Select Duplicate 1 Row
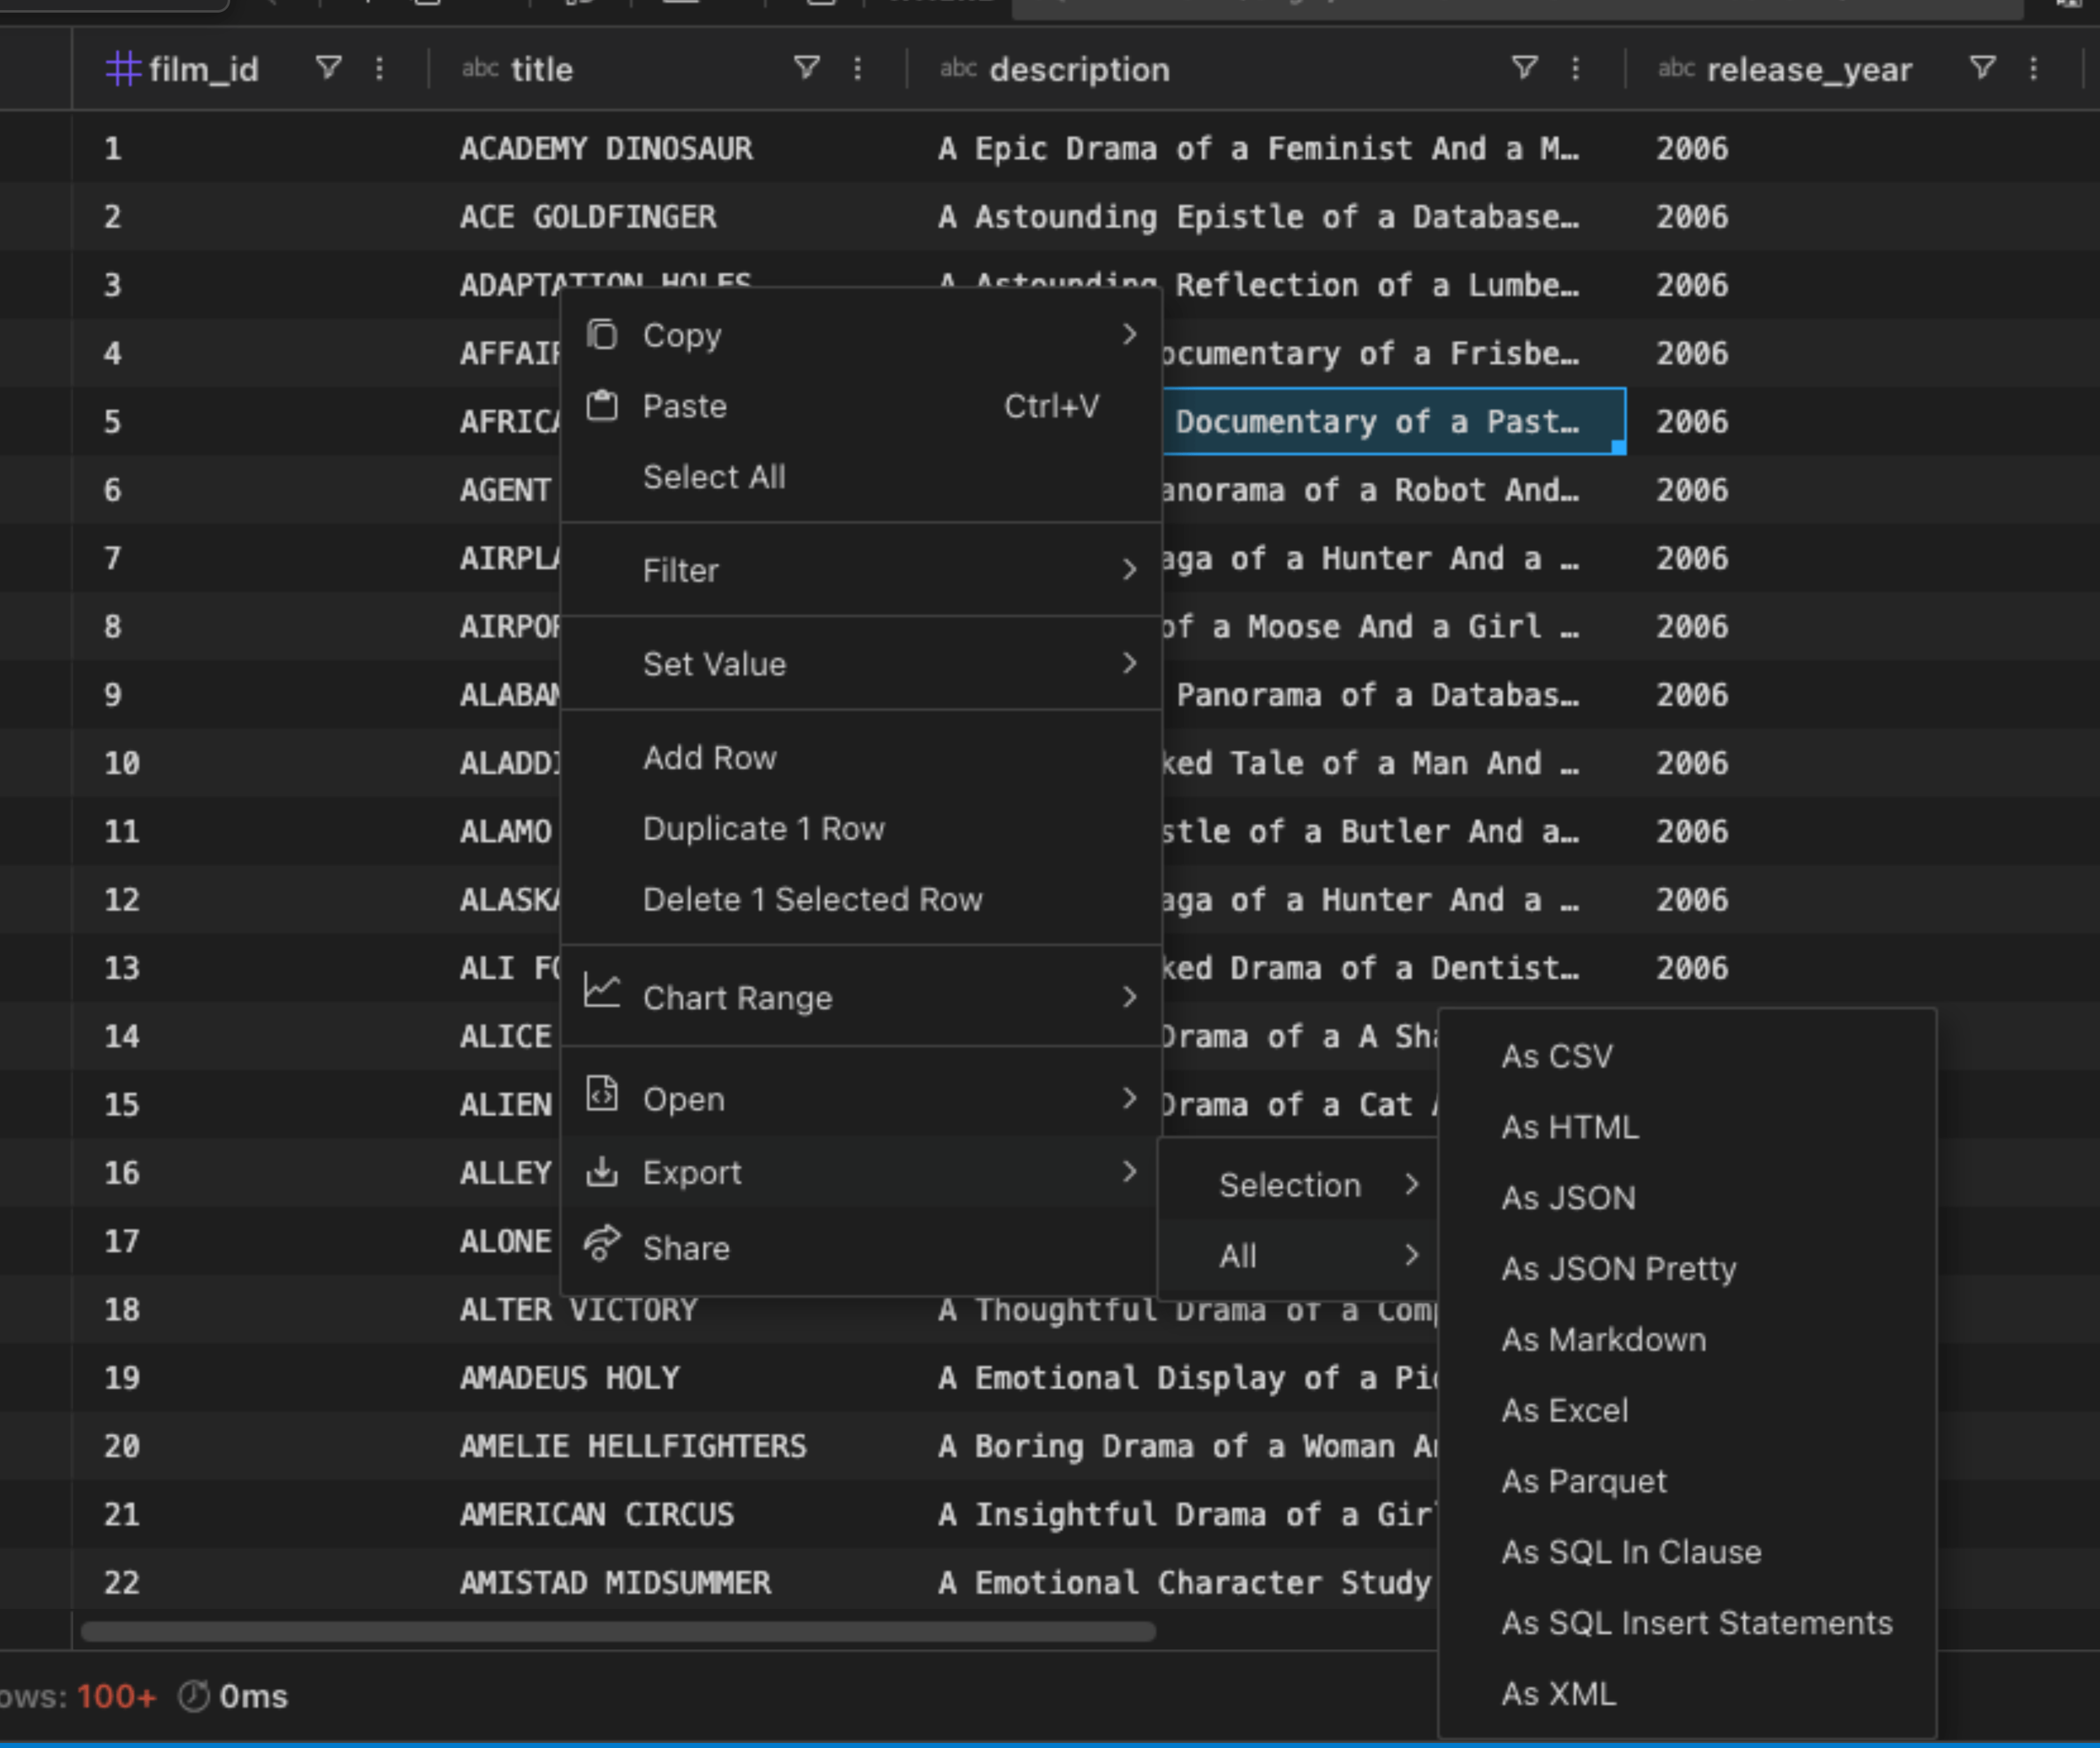The image size is (2100, 1748). [764, 828]
